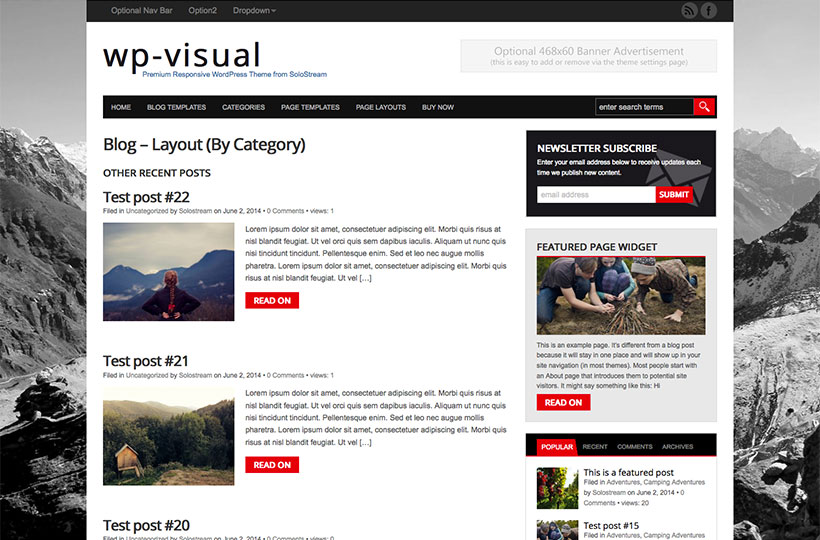Open BLOG TEMPLATES menu item
Viewport: 820px width, 540px height.
(x=176, y=107)
